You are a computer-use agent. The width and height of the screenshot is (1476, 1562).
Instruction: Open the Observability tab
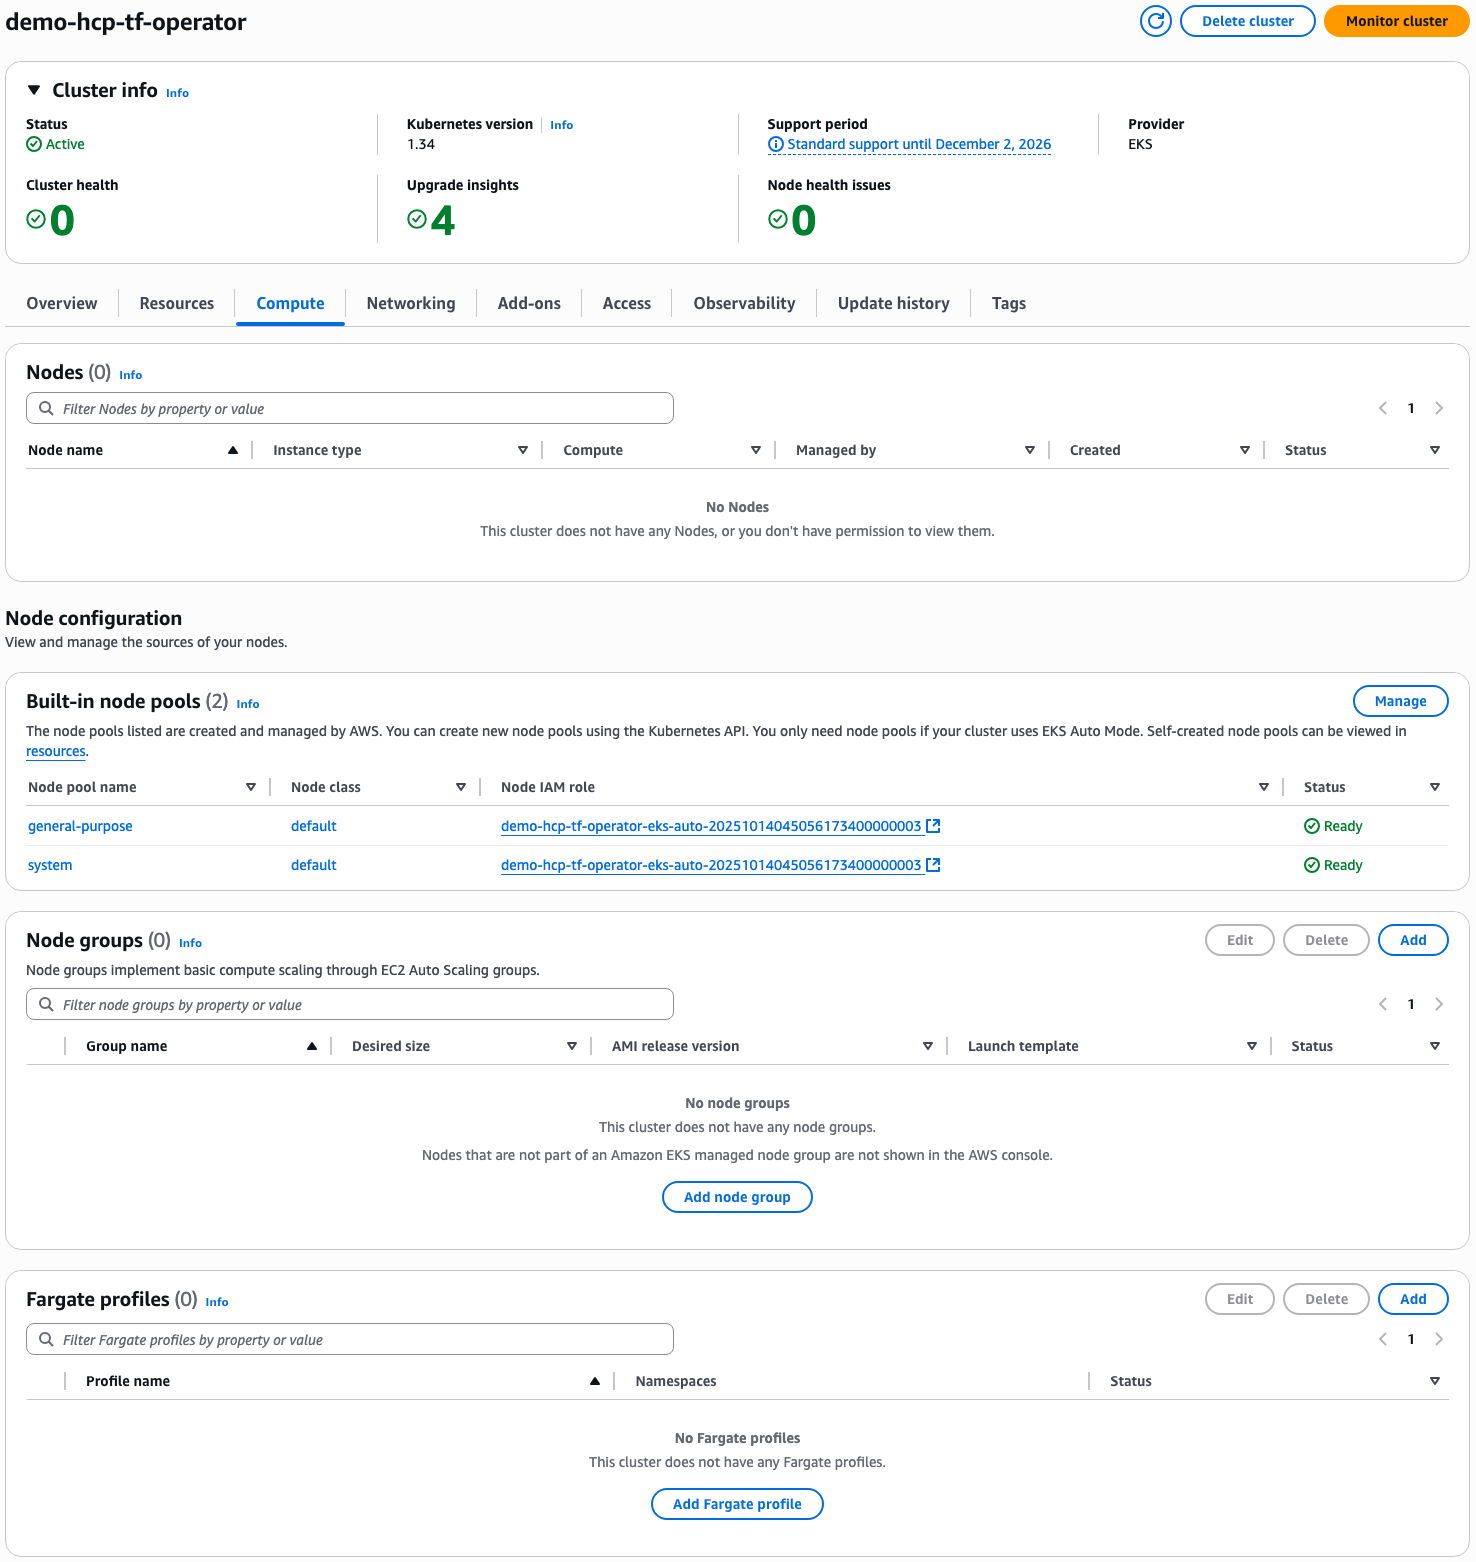pos(744,303)
